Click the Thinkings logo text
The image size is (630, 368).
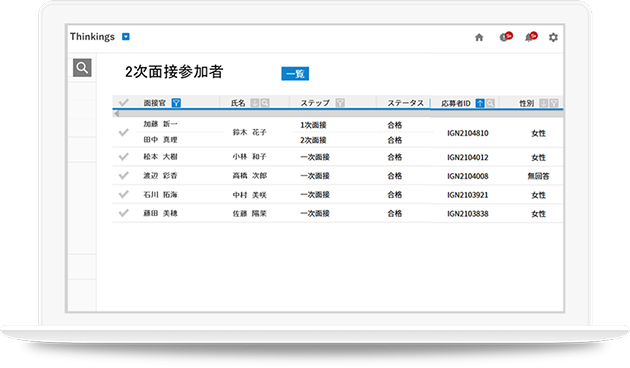[92, 37]
